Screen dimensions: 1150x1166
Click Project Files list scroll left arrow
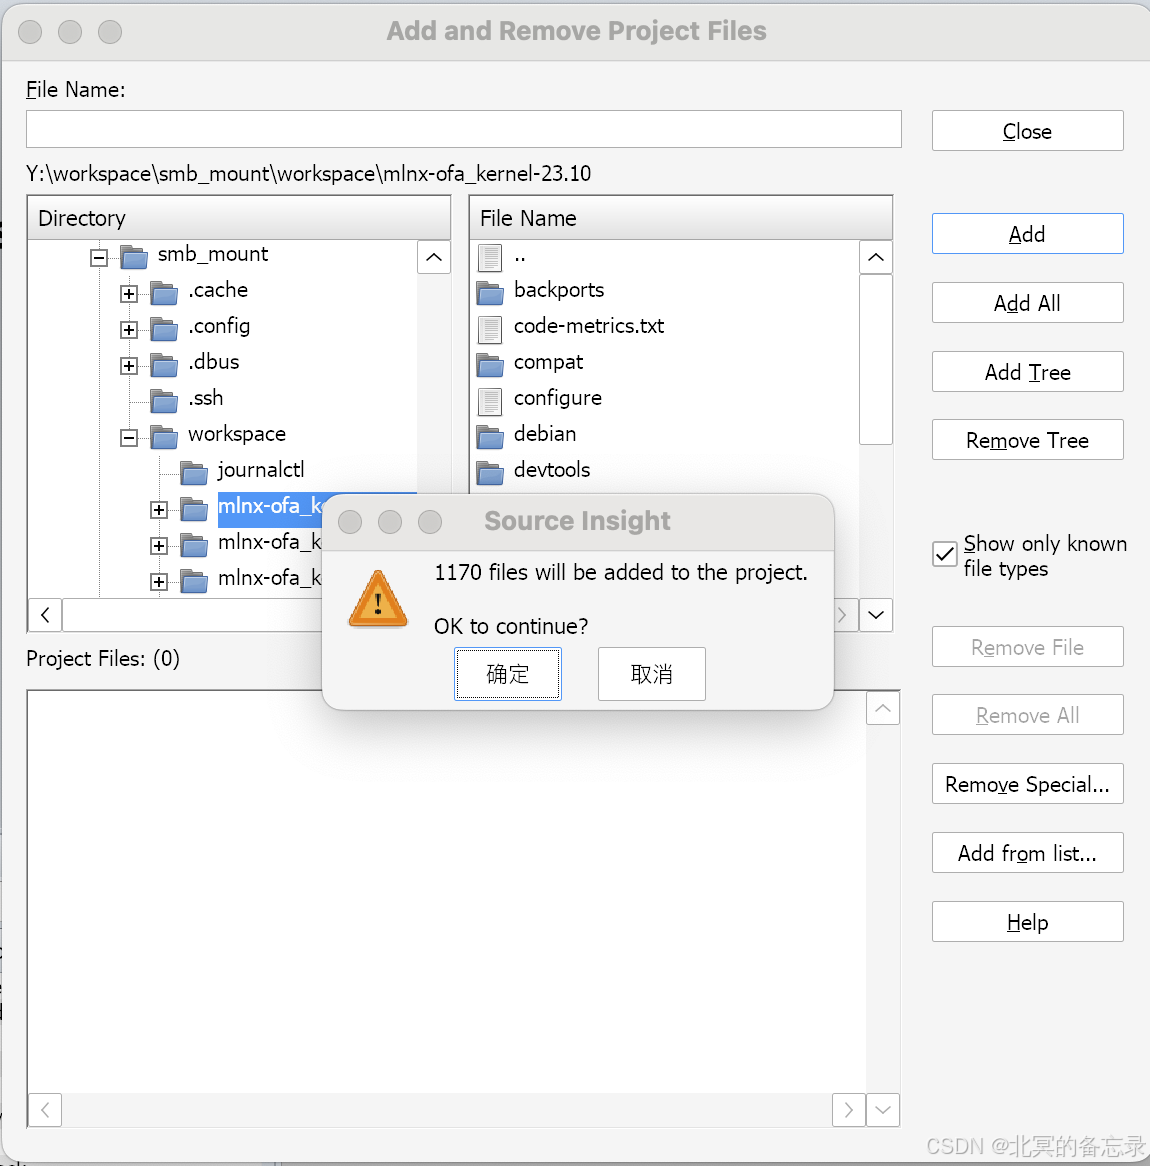point(45,1110)
